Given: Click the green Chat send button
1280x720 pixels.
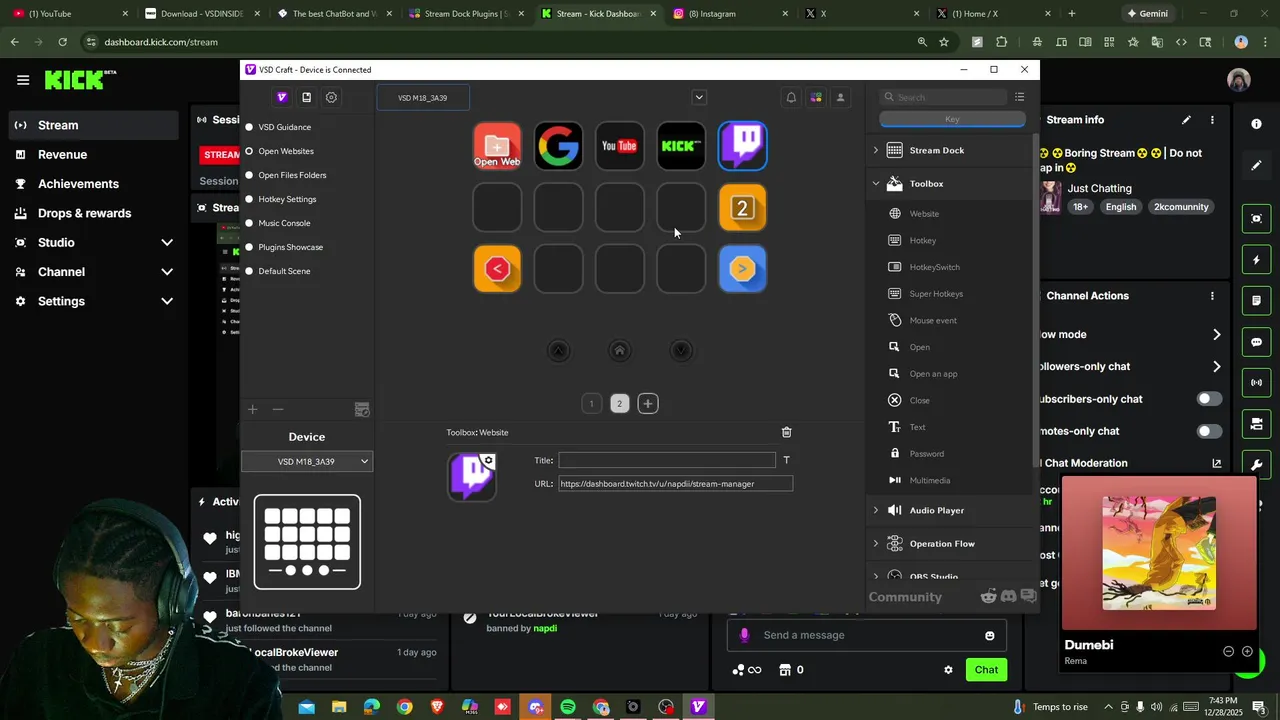Looking at the screenshot, I should point(986,670).
